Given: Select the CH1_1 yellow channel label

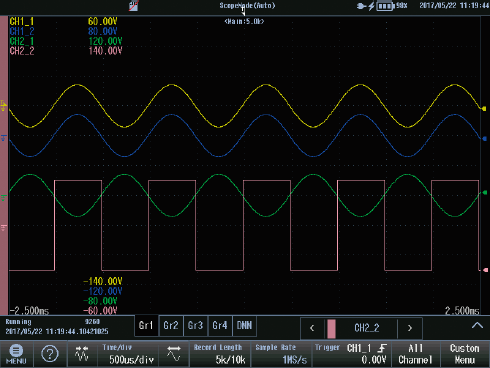Looking at the screenshot, I should 22,22.
